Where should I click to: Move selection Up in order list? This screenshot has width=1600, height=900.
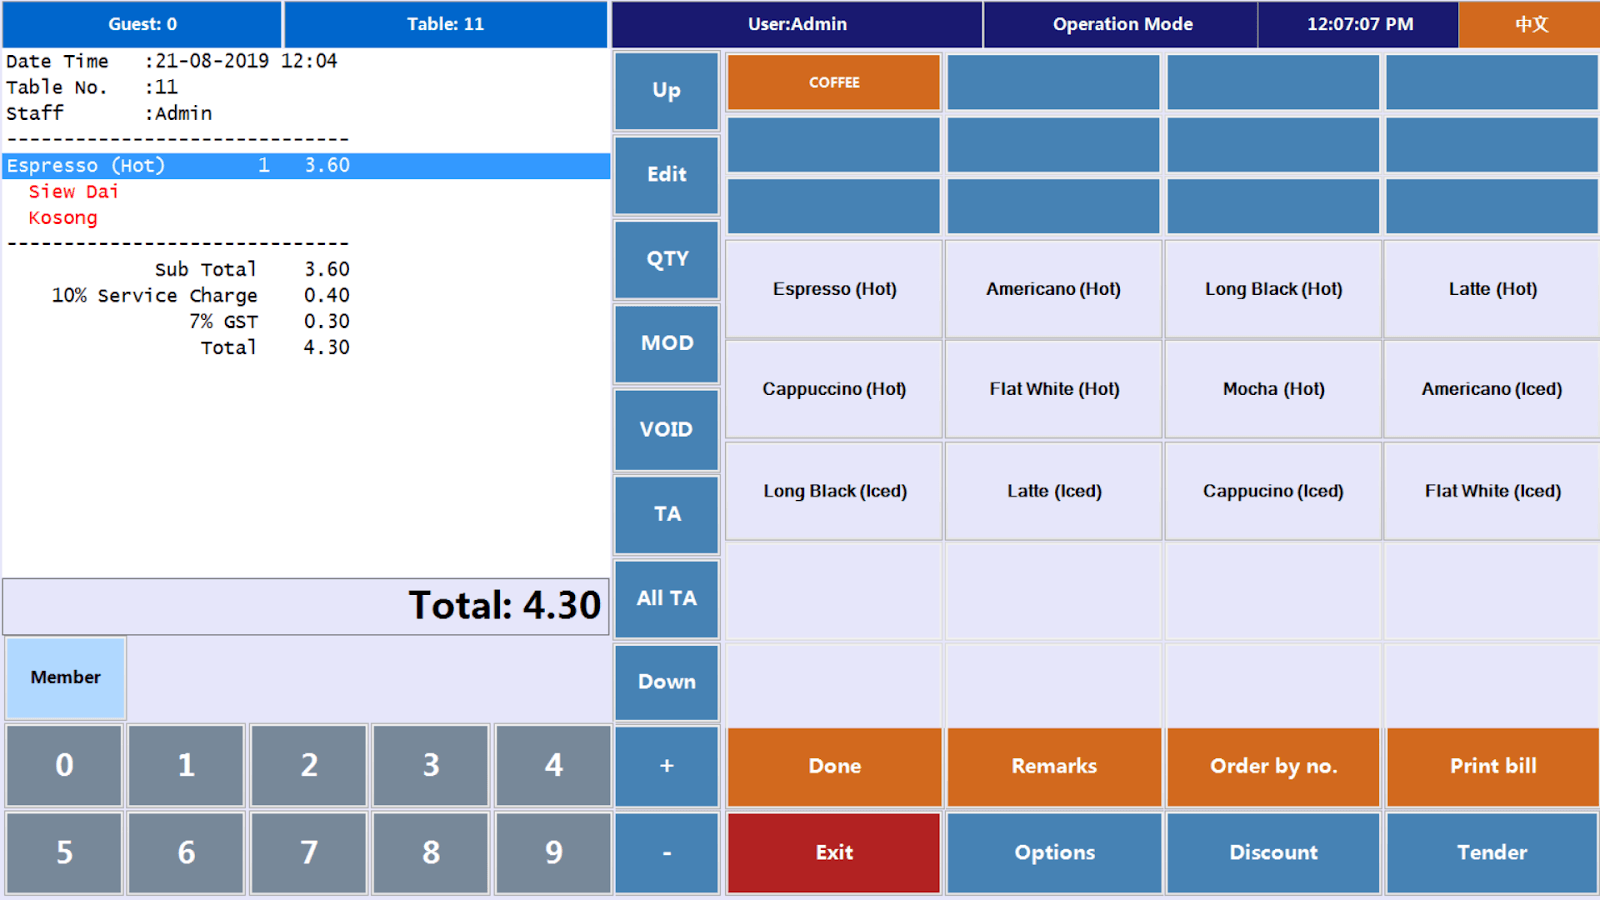[x=666, y=90]
